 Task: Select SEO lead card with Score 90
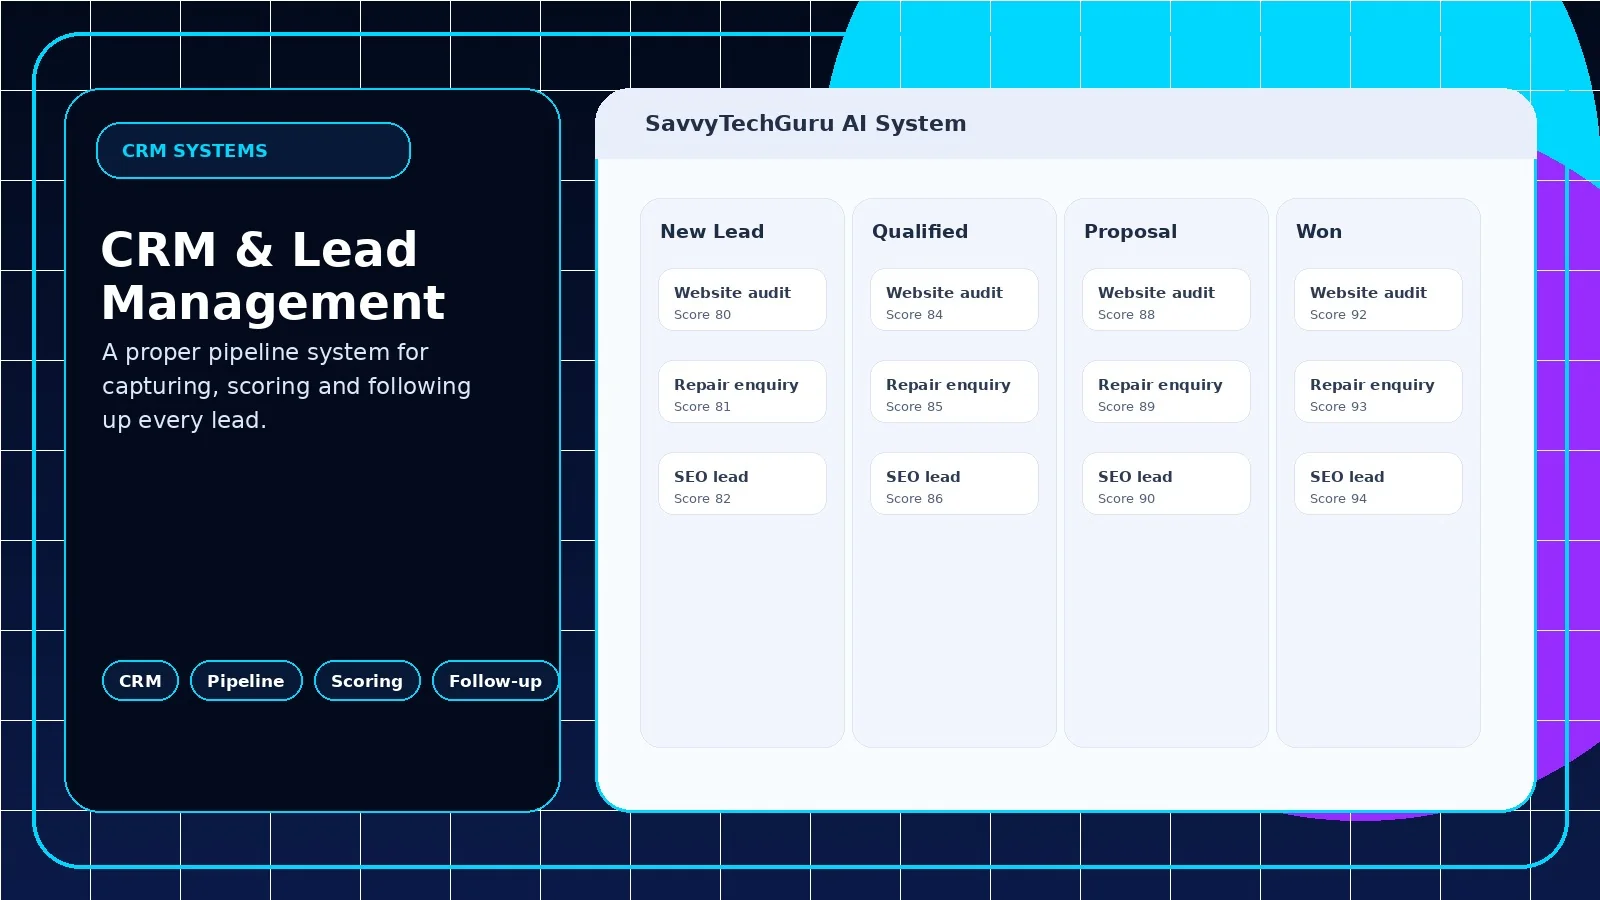coord(1166,483)
